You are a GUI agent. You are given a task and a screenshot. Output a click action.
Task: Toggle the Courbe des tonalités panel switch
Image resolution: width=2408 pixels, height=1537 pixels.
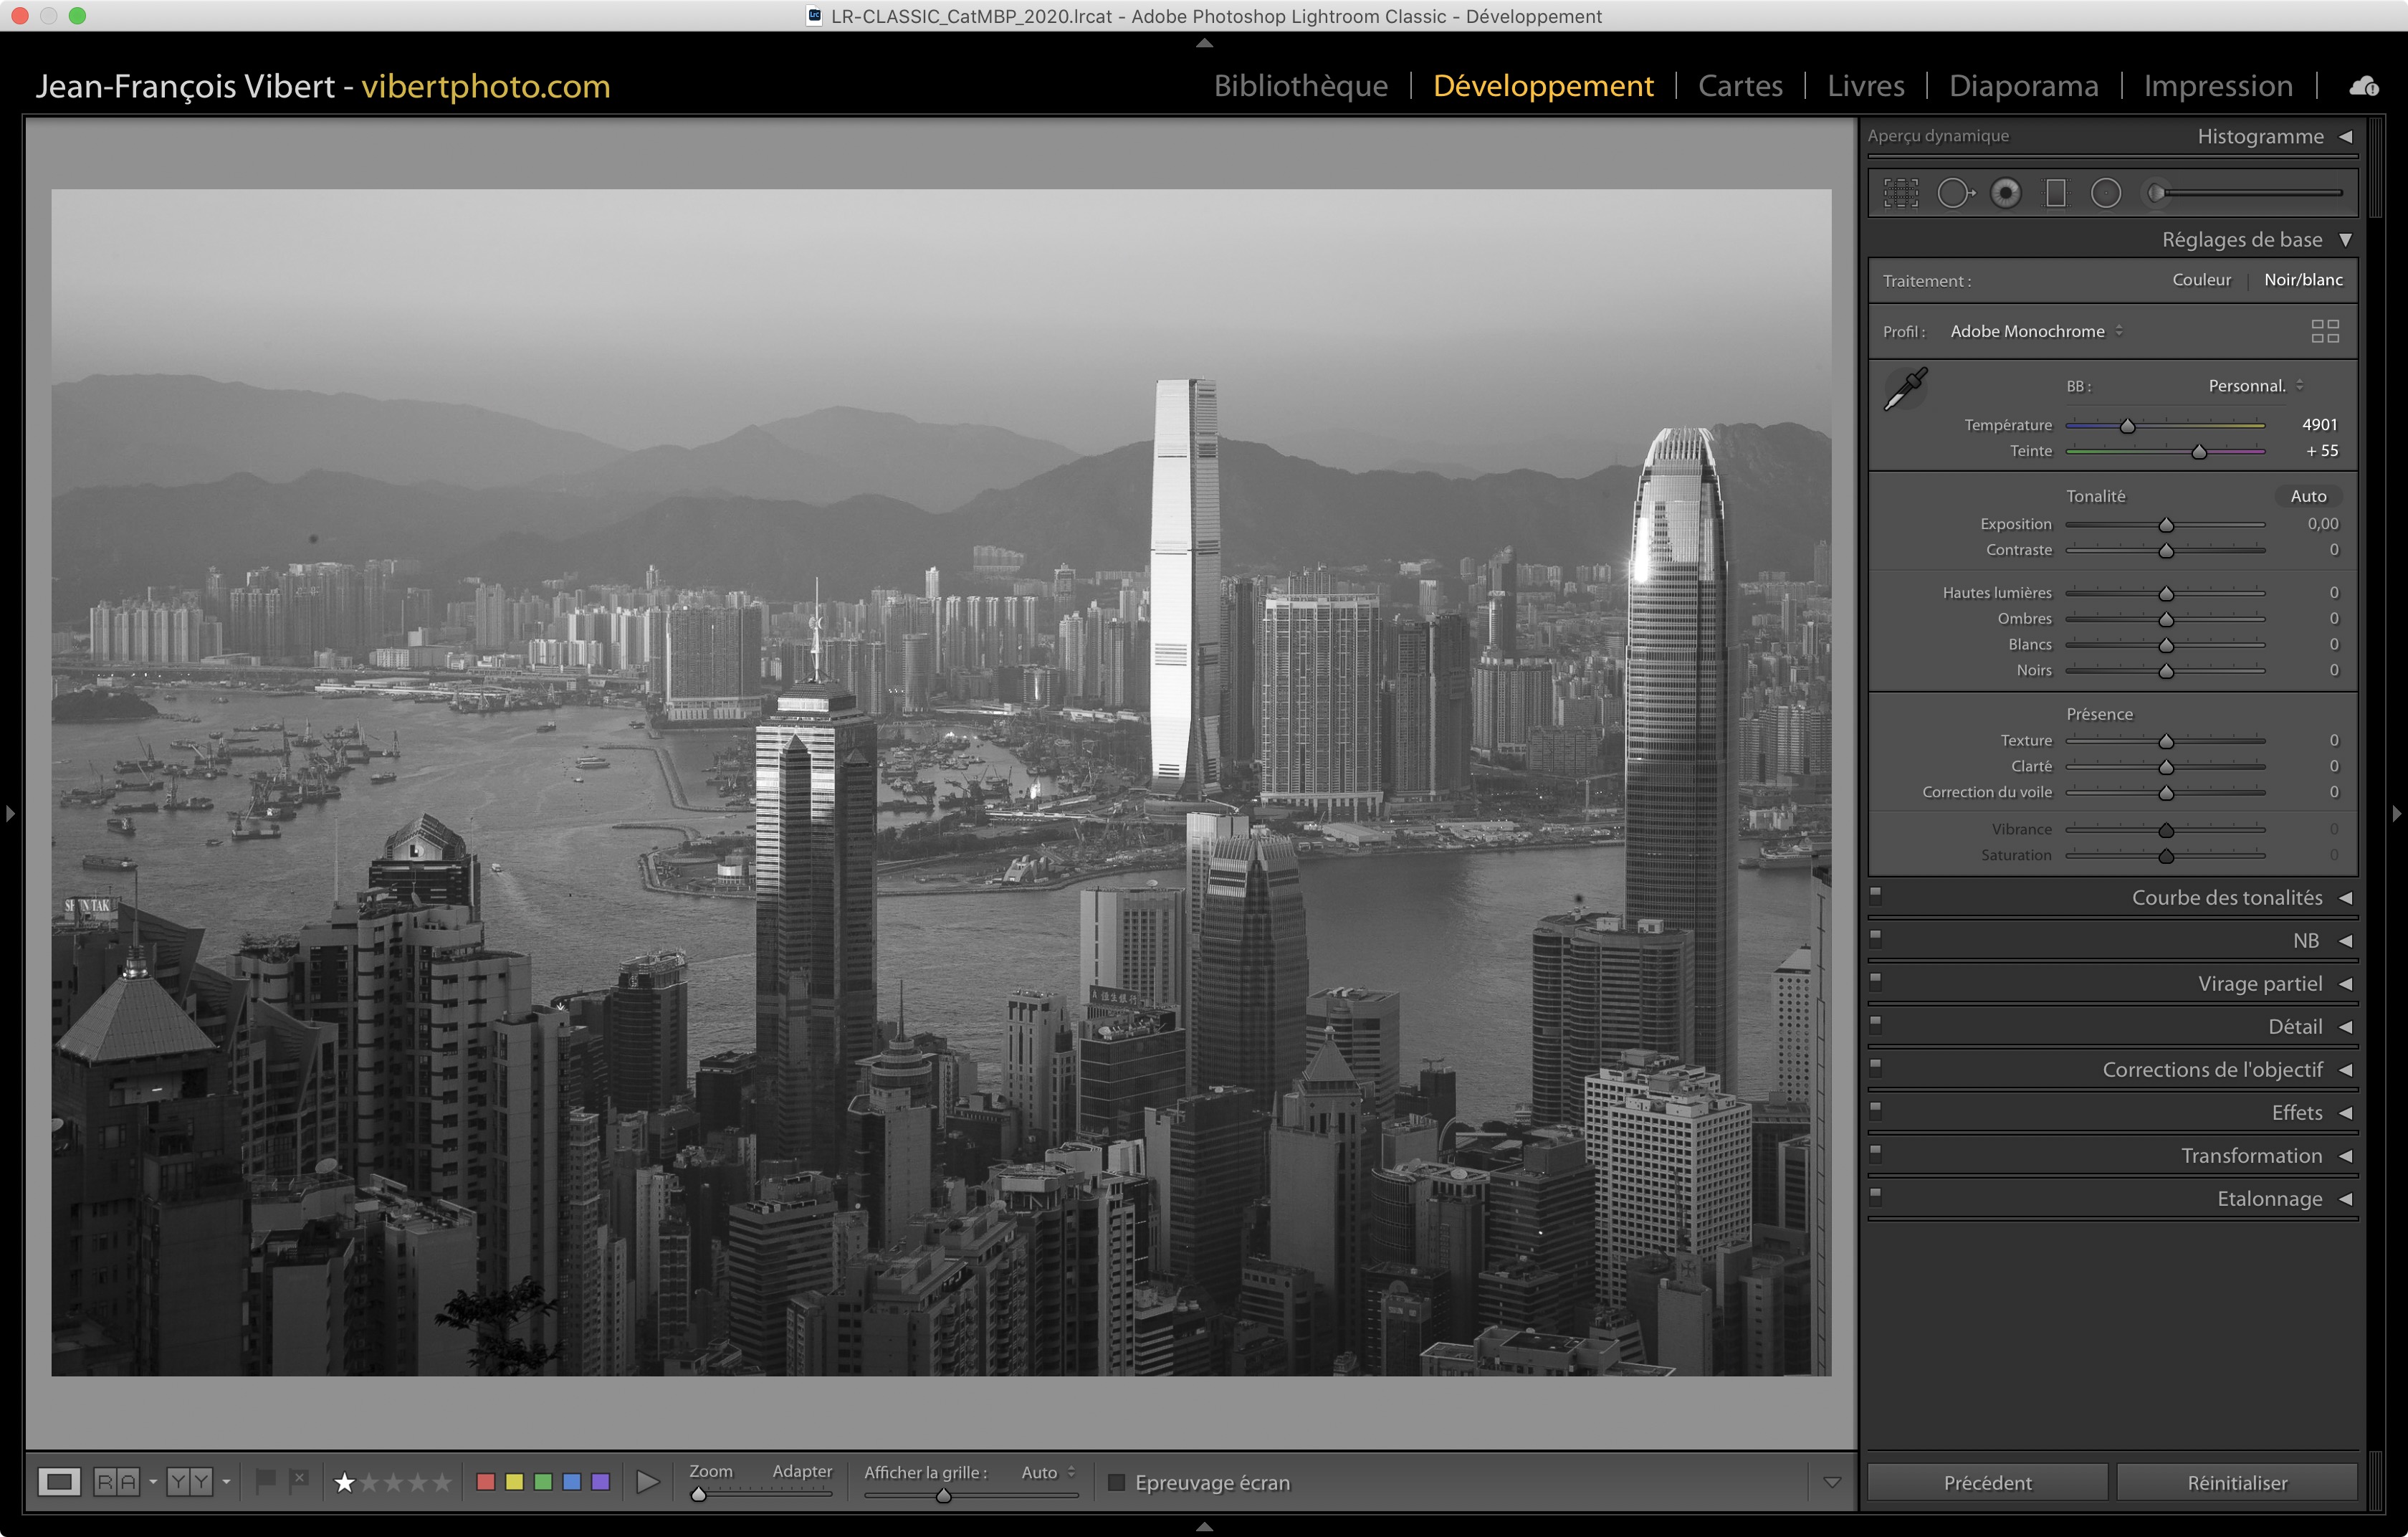coord(1876,895)
